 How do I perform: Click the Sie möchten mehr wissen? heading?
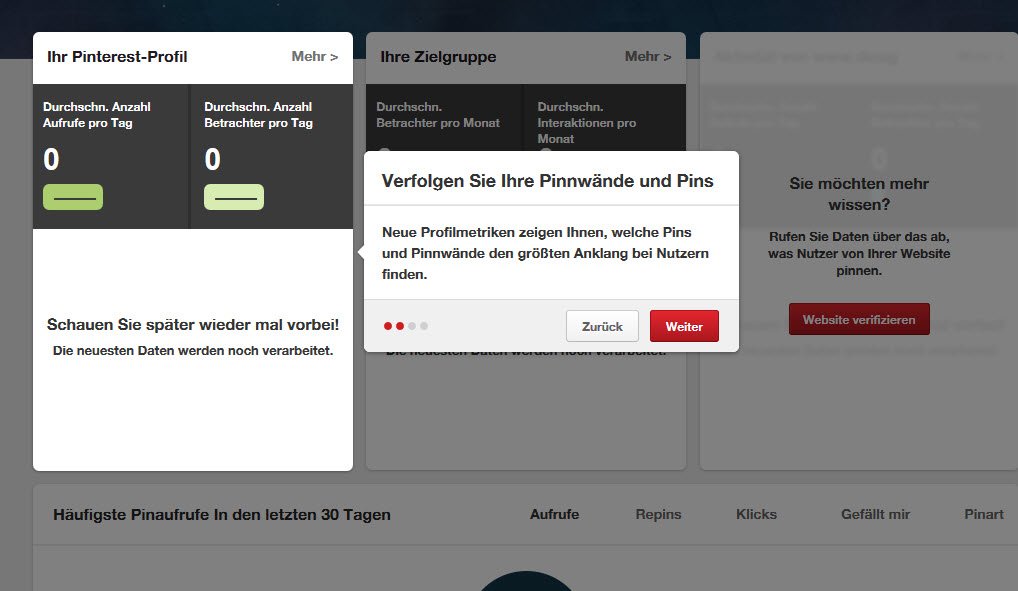pos(859,194)
